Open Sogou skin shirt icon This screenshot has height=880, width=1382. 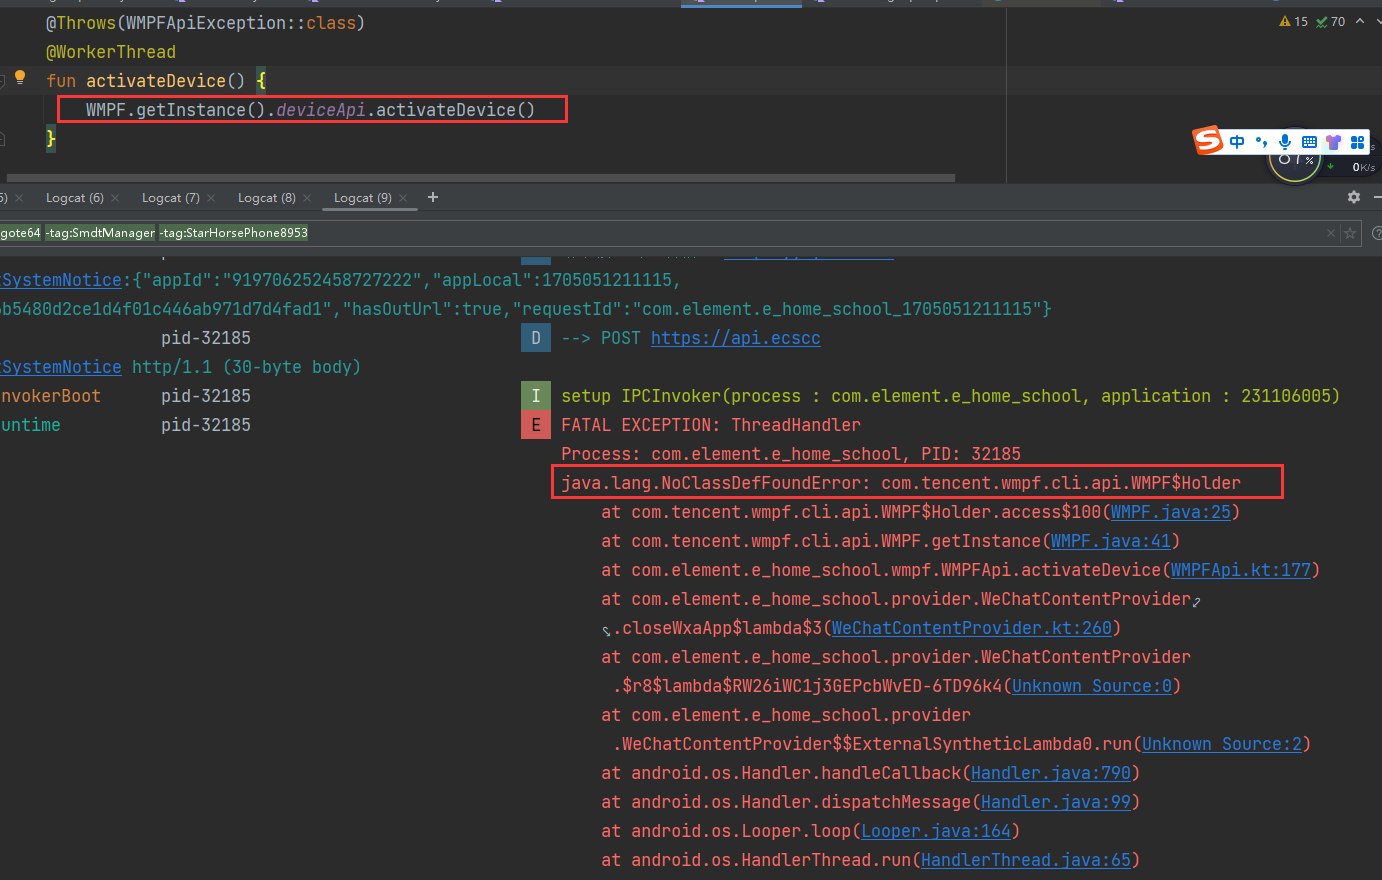1333,142
